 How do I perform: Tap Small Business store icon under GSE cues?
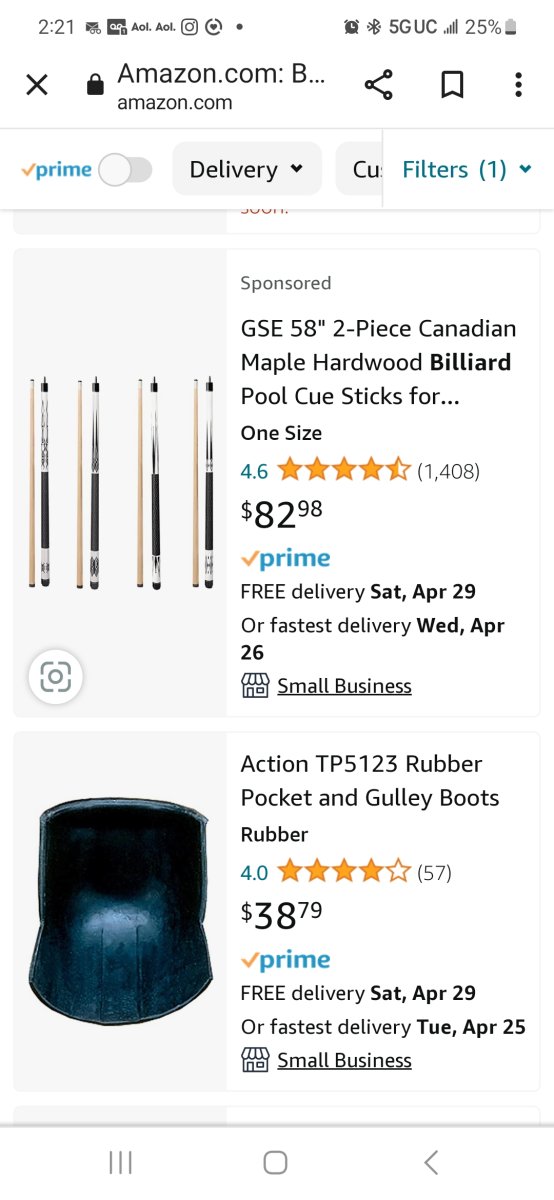(255, 686)
